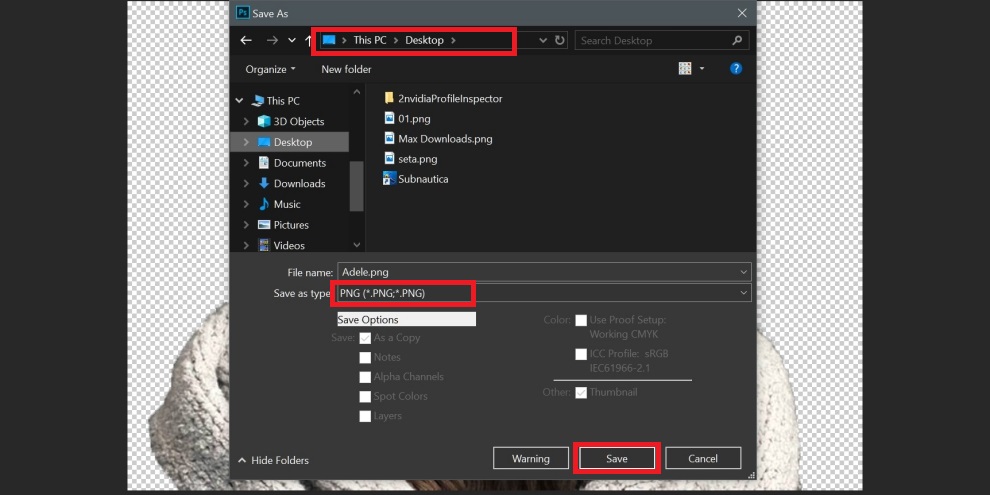Viewport: 990px width, 495px height.
Task: Expand the Downloads tree node
Action: 246,184
